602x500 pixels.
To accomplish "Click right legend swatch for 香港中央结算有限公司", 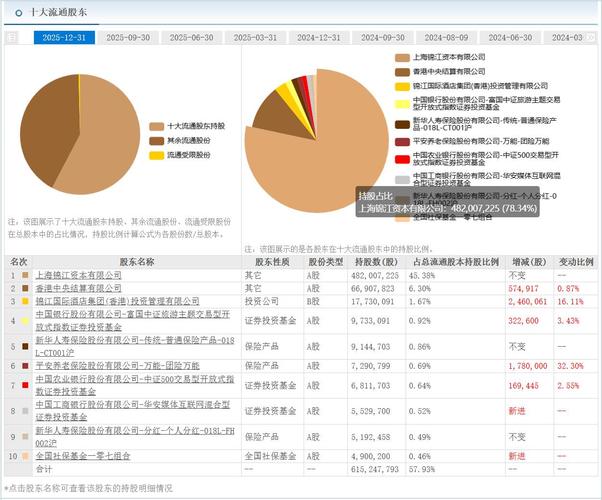I will [x=402, y=72].
